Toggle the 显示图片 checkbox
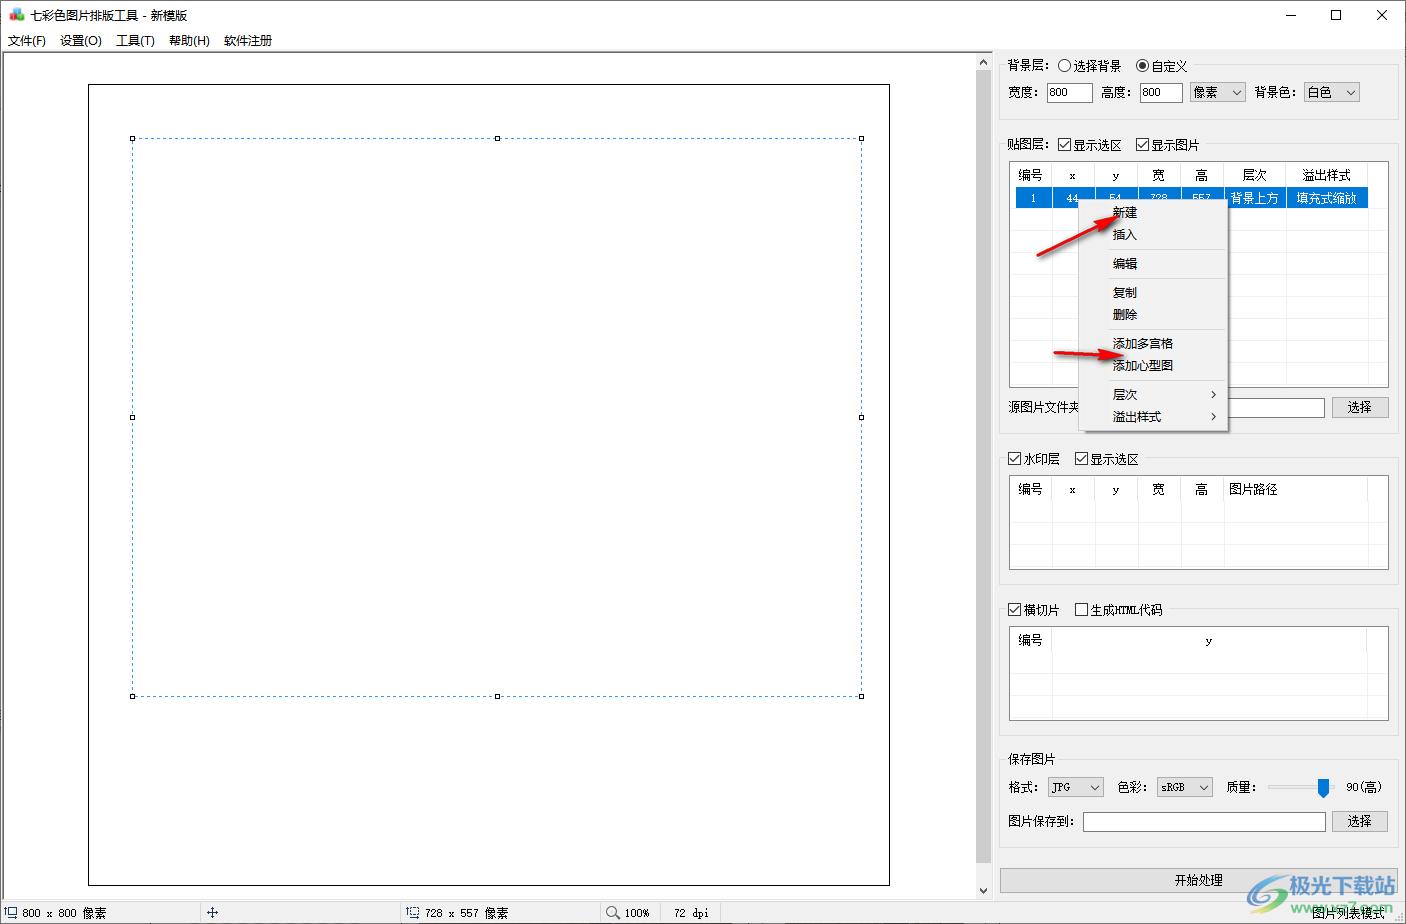The height and width of the screenshot is (924, 1406). click(1142, 145)
